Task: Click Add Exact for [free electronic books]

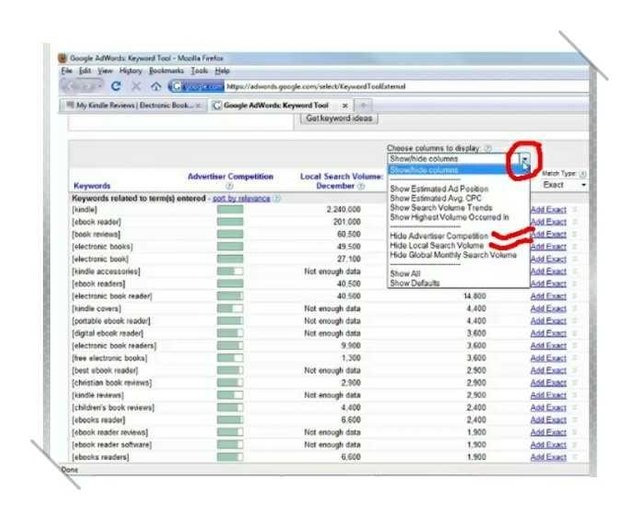Action: click(548, 358)
